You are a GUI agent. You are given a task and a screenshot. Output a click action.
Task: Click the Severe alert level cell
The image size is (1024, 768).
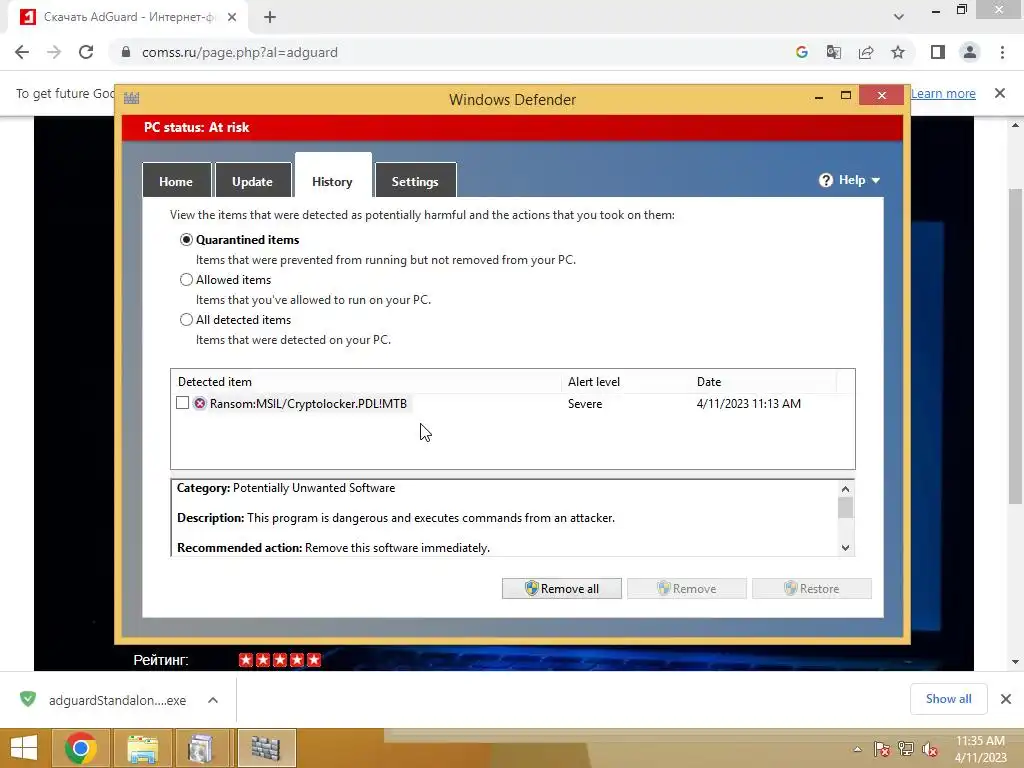(585, 404)
